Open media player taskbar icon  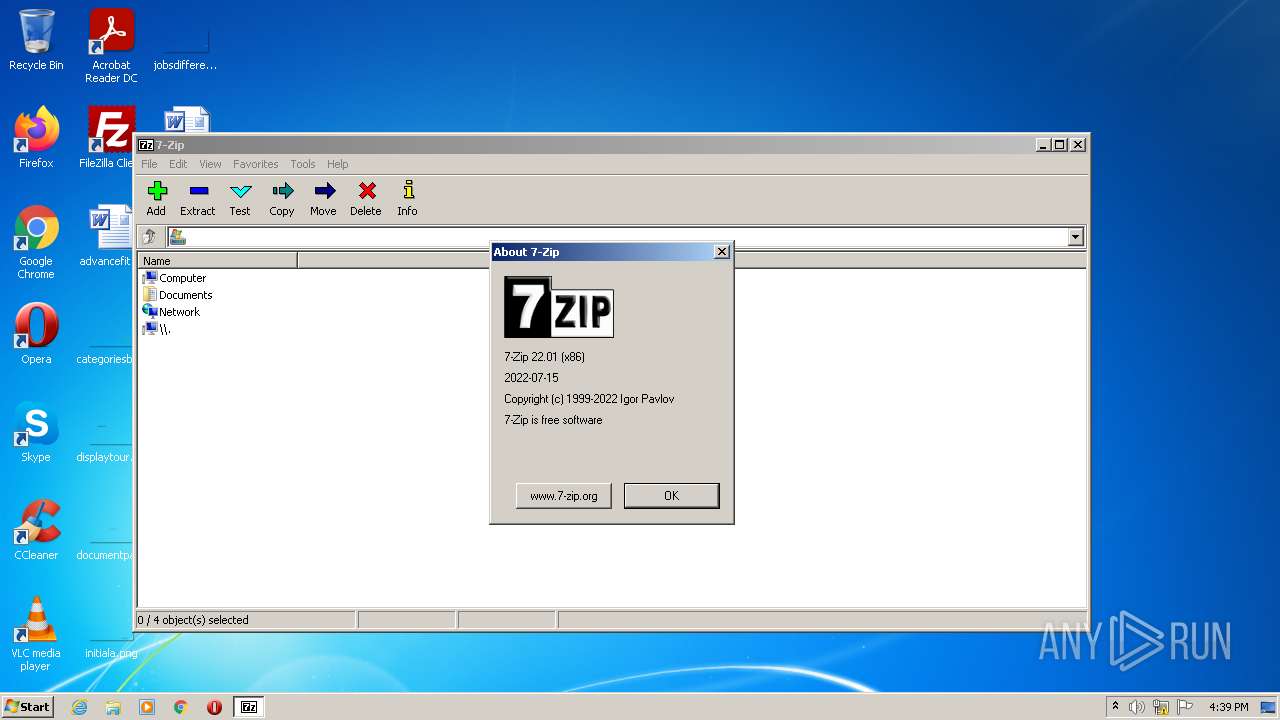tap(147, 707)
